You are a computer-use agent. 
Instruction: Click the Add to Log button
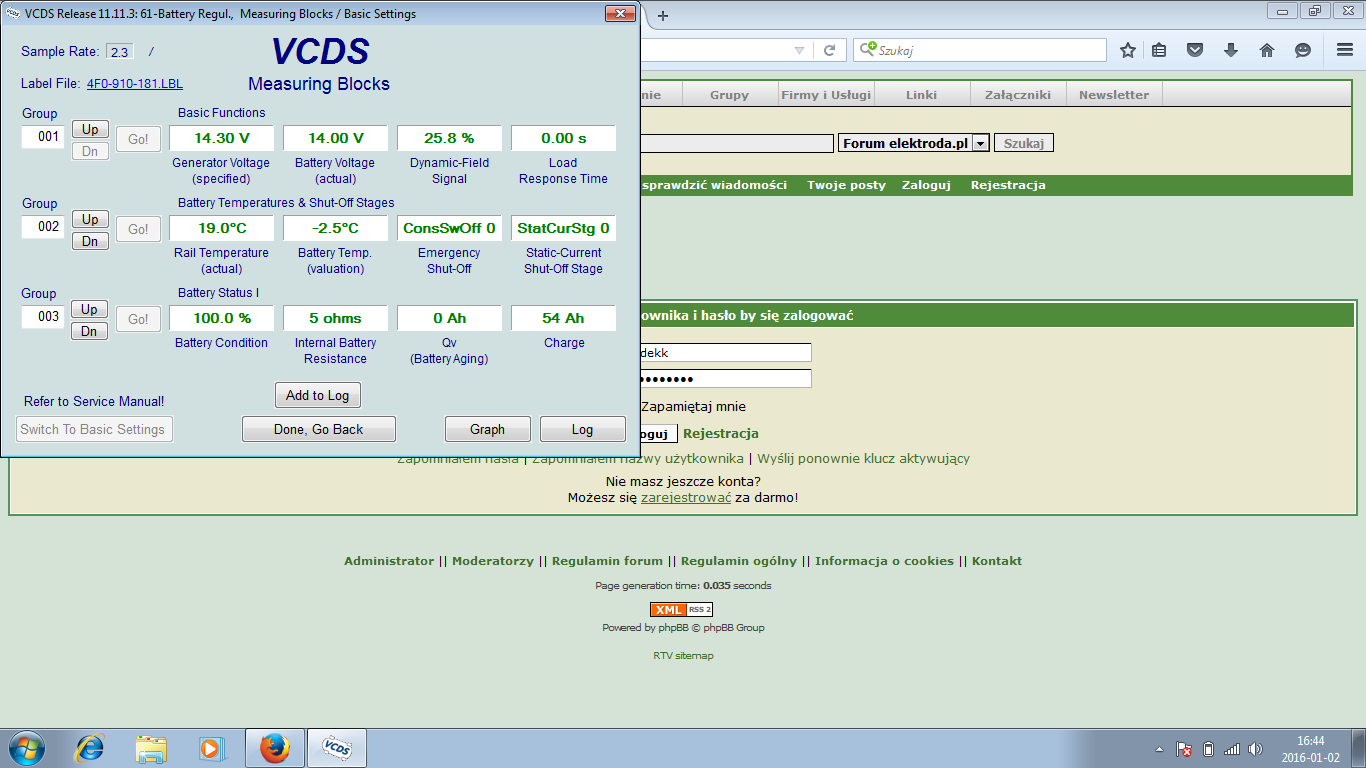pos(317,395)
